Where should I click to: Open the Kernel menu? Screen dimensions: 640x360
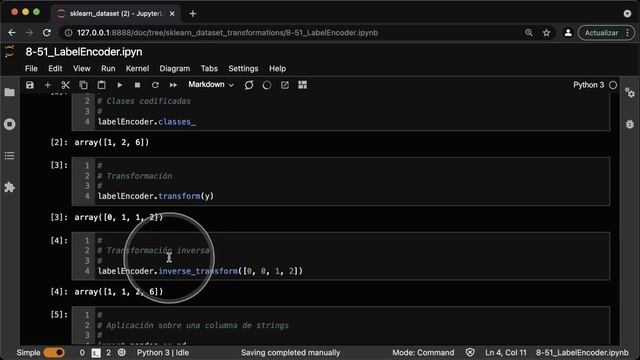(x=137, y=69)
